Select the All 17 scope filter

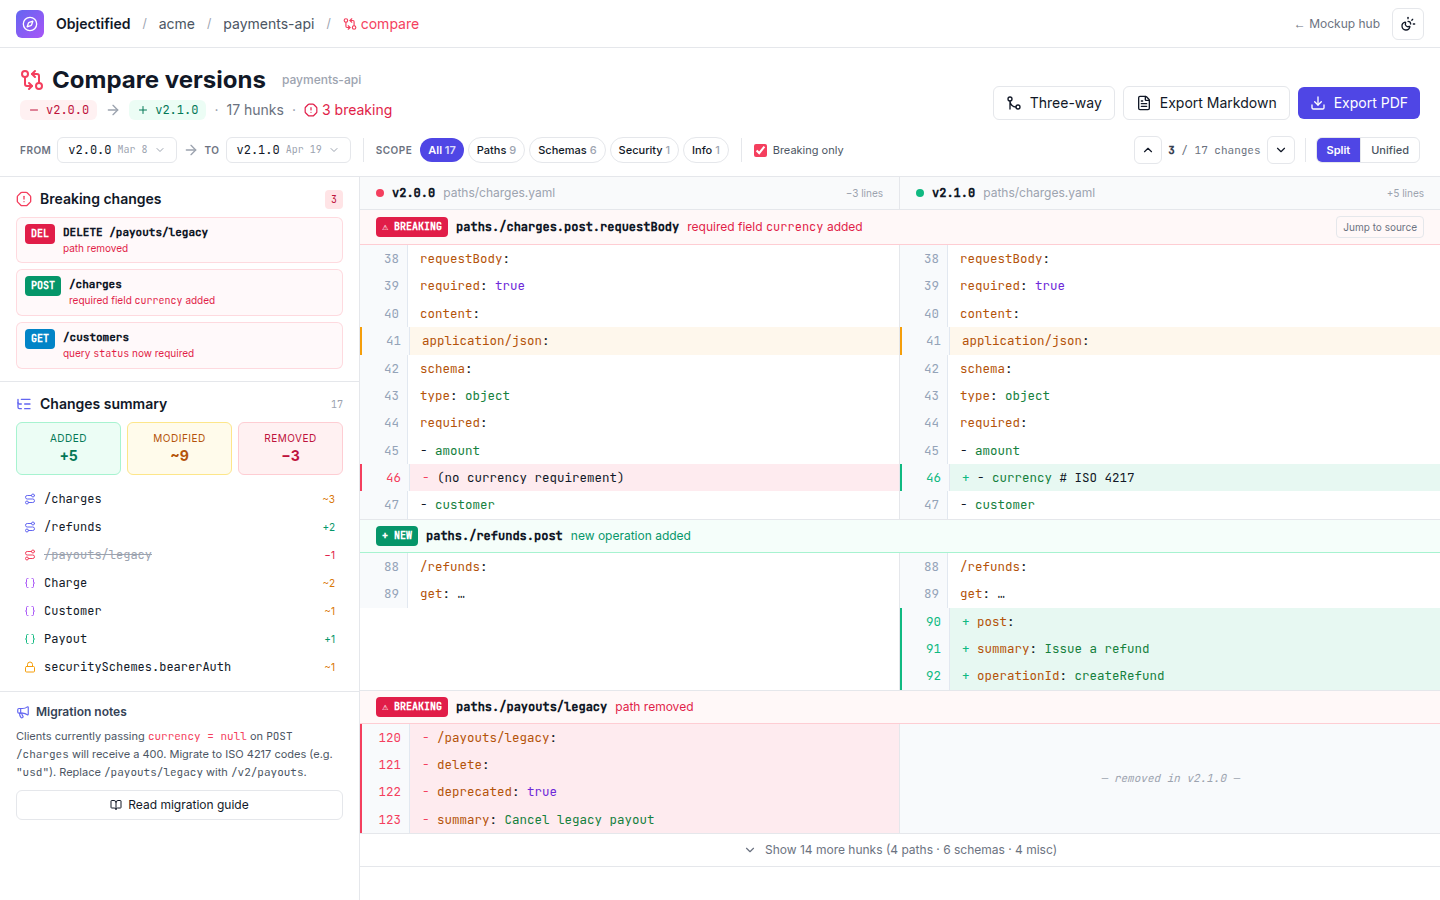tap(442, 150)
